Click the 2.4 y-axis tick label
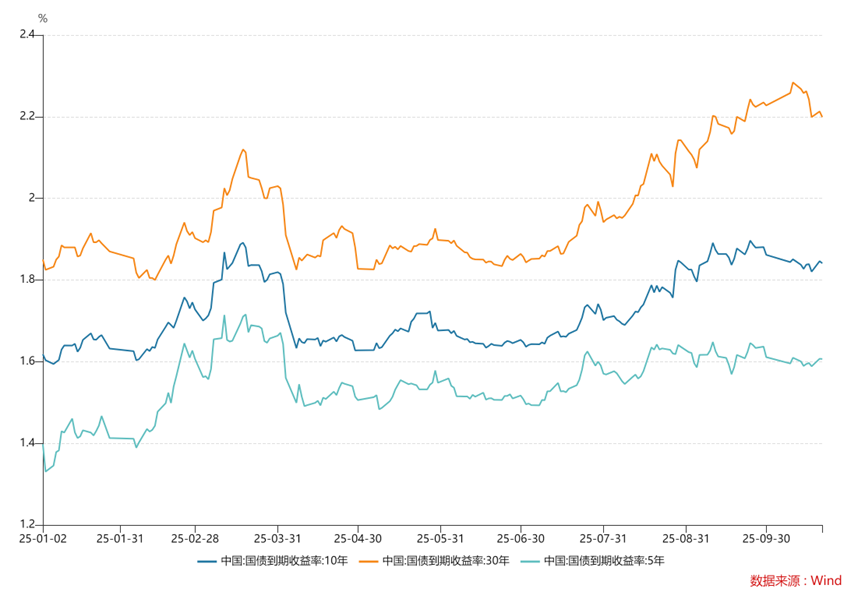 point(27,35)
